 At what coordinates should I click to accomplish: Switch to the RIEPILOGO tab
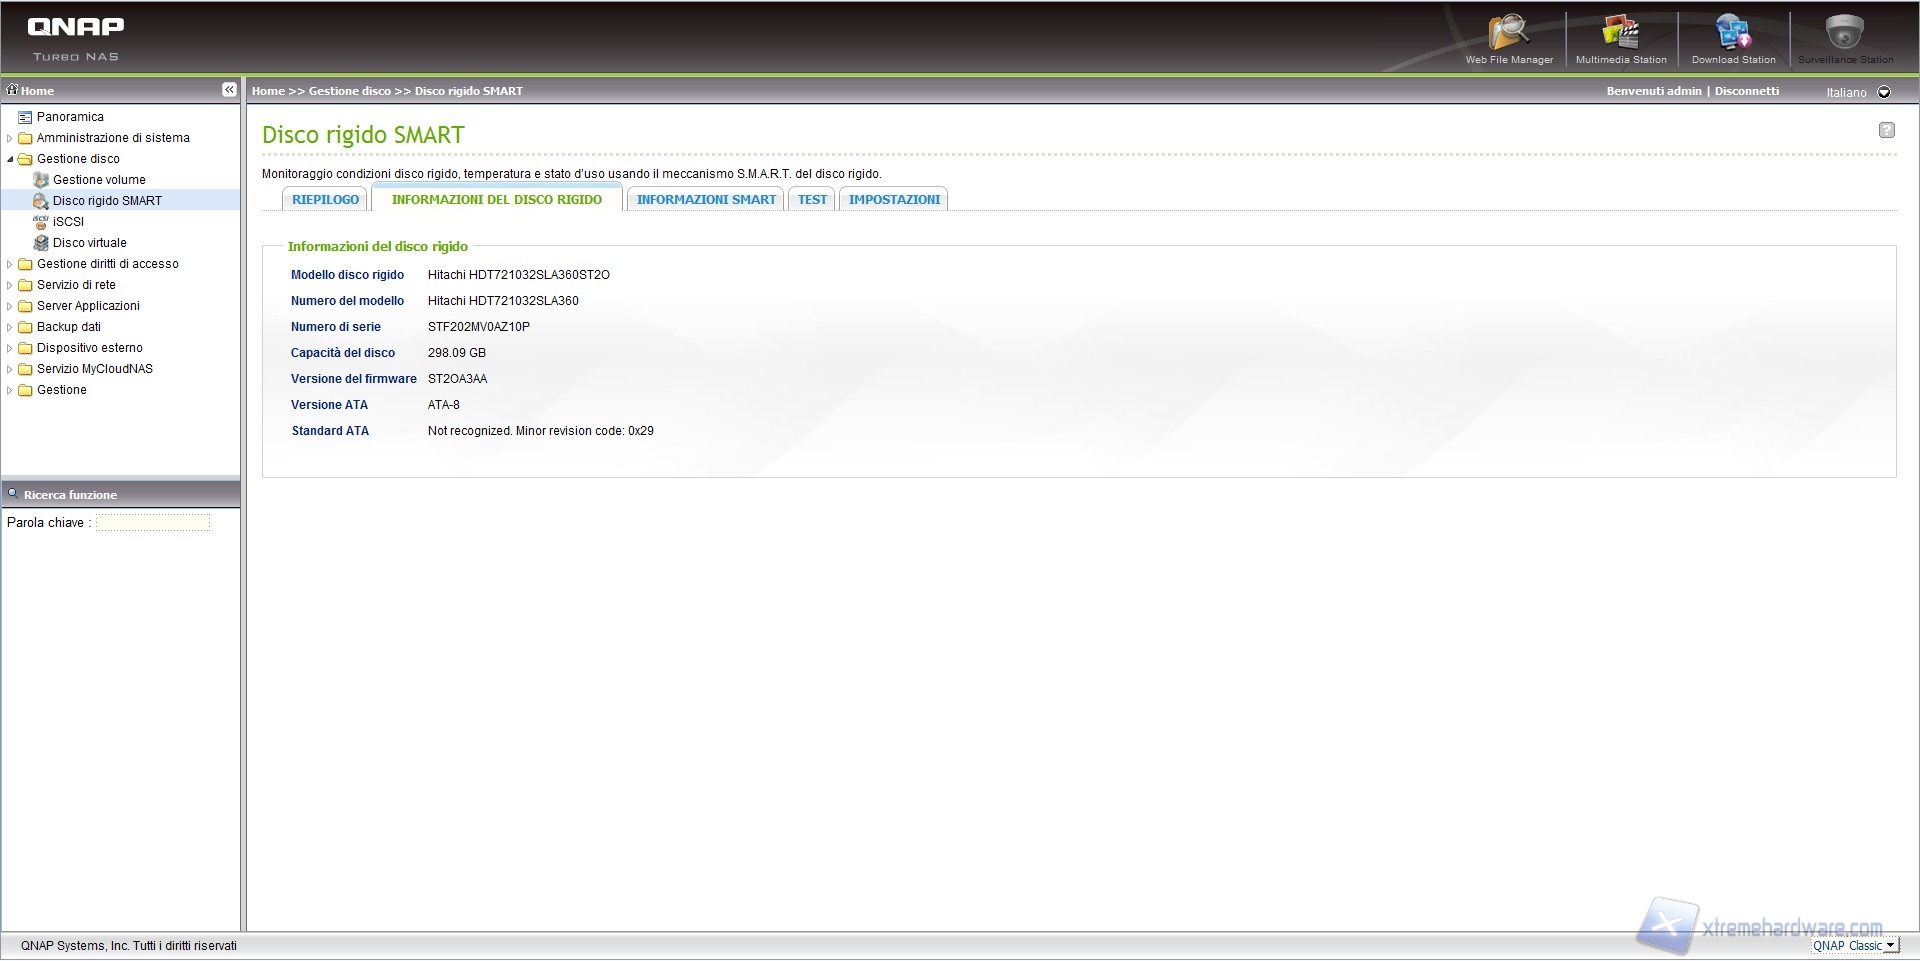click(x=325, y=200)
